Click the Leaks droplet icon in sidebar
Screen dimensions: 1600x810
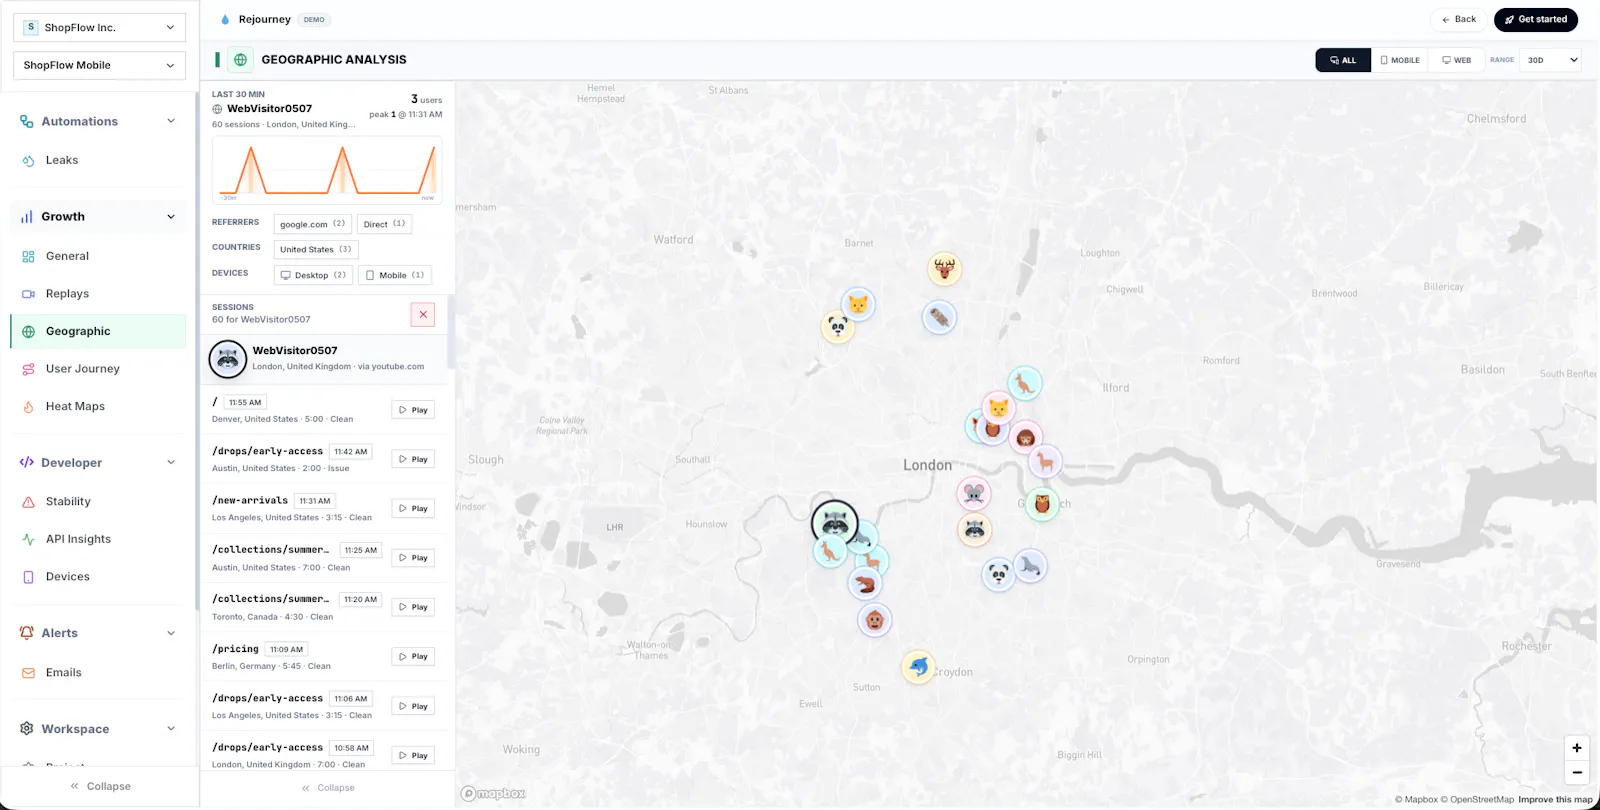coord(28,160)
